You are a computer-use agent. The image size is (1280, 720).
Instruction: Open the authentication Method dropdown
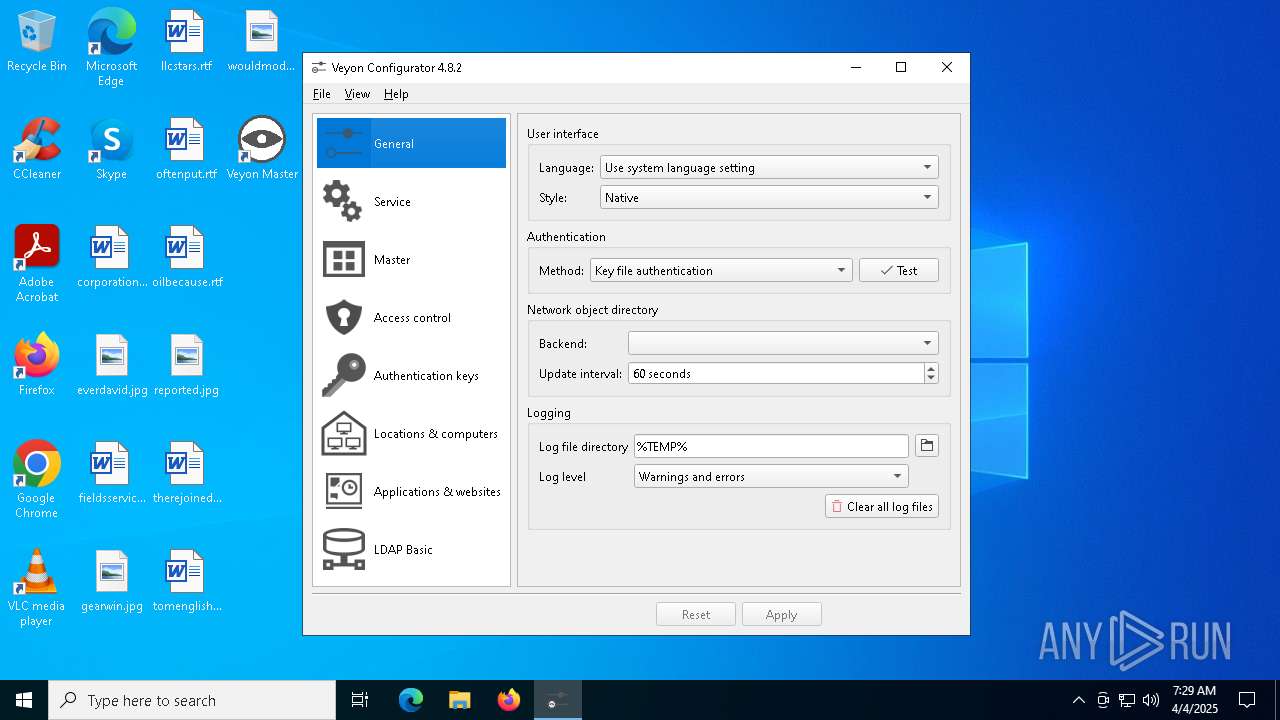[x=721, y=270]
